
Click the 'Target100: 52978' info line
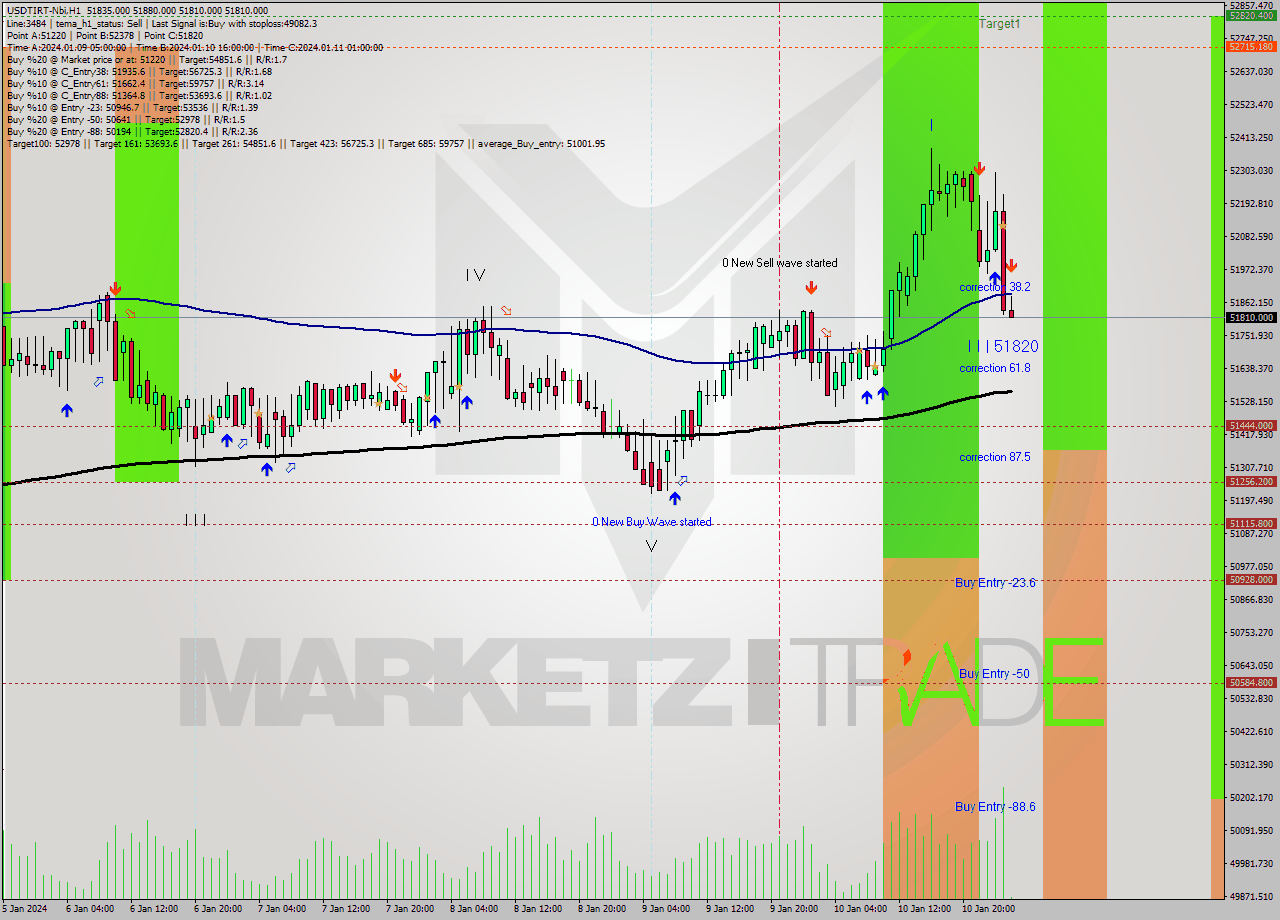click(305, 144)
